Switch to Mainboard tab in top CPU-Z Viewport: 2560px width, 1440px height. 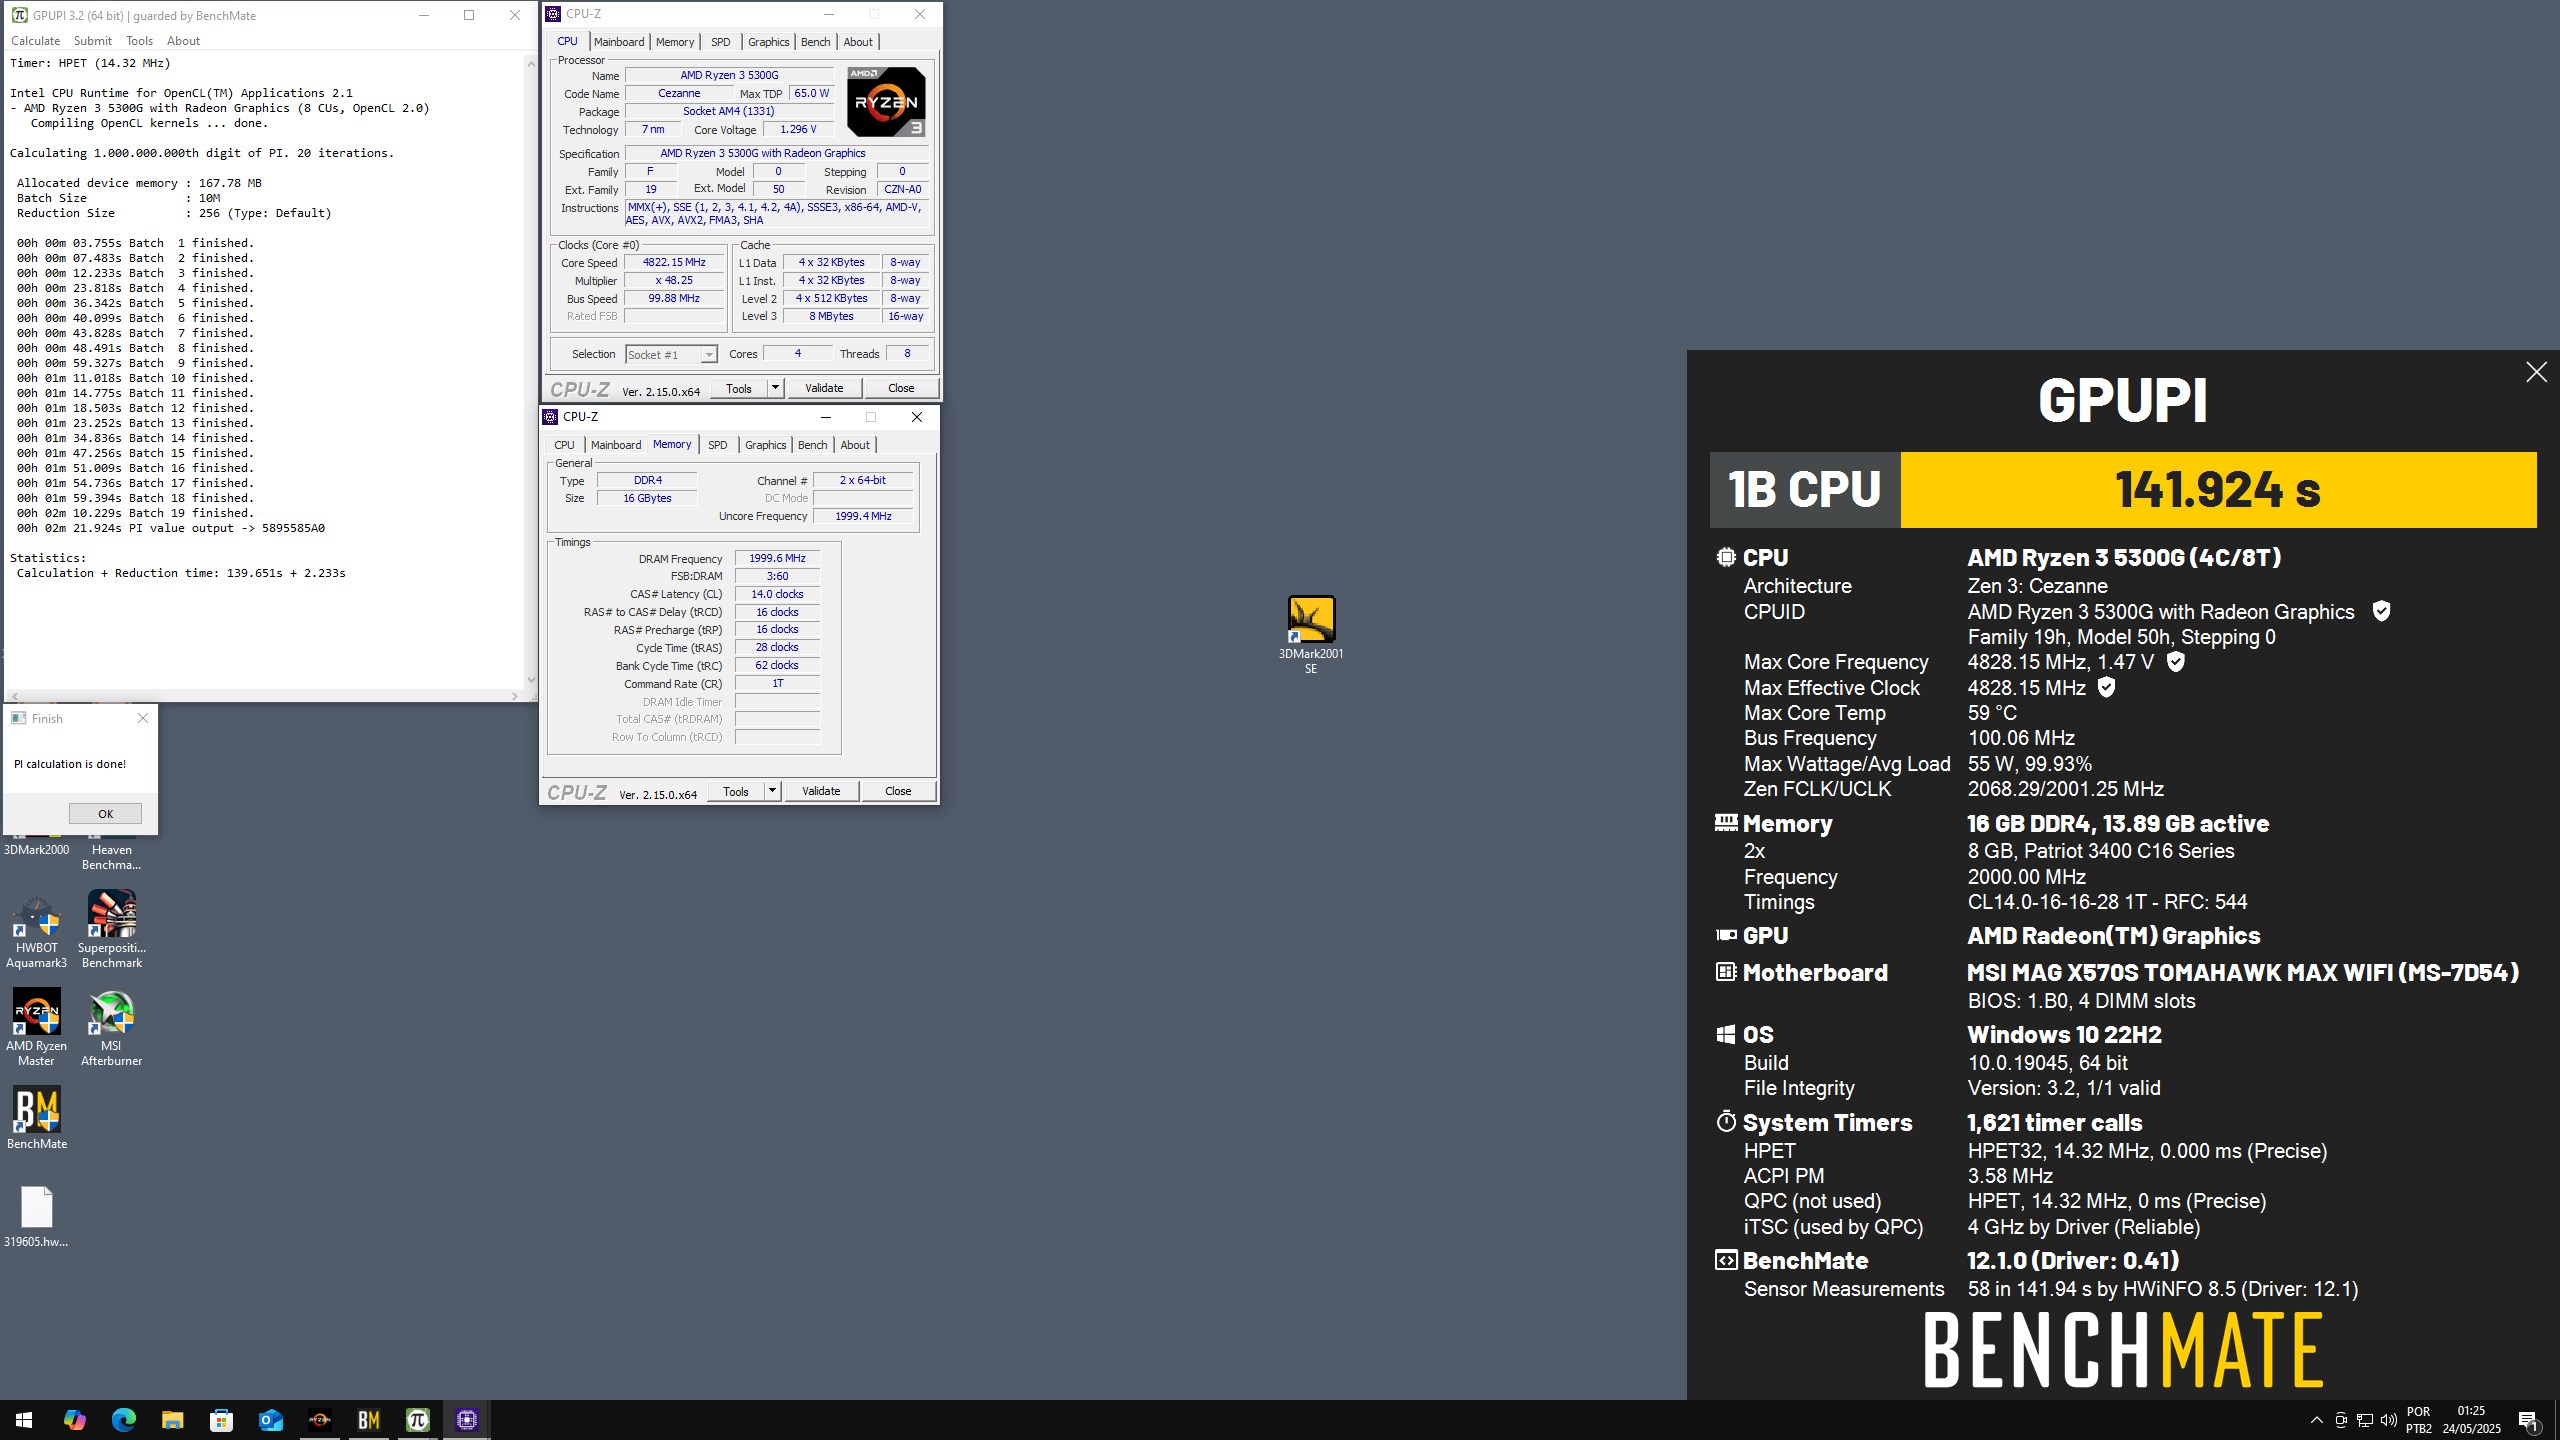pos(619,42)
